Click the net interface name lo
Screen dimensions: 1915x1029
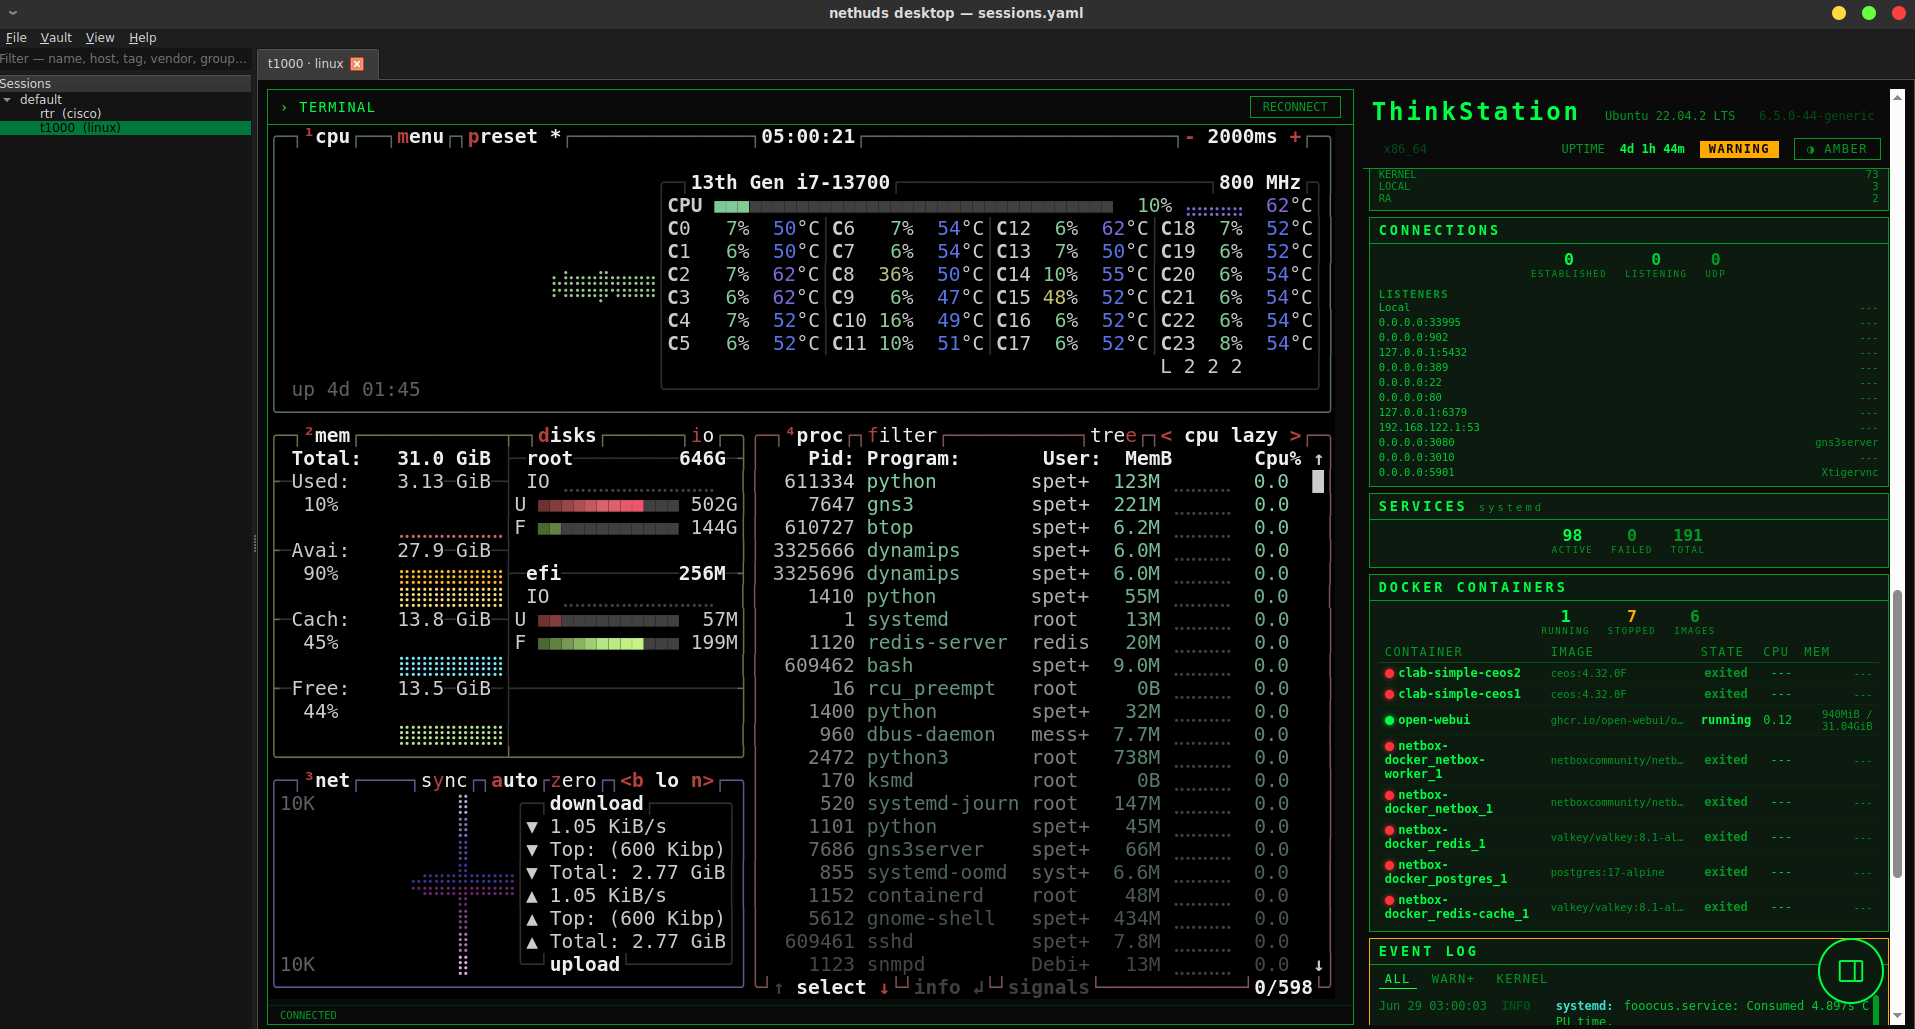667,781
